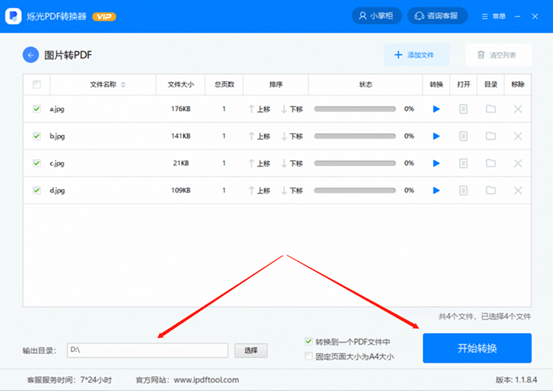This screenshot has width=553, height=391.
Task: Click the a.jpg progress bar
Action: click(x=355, y=109)
